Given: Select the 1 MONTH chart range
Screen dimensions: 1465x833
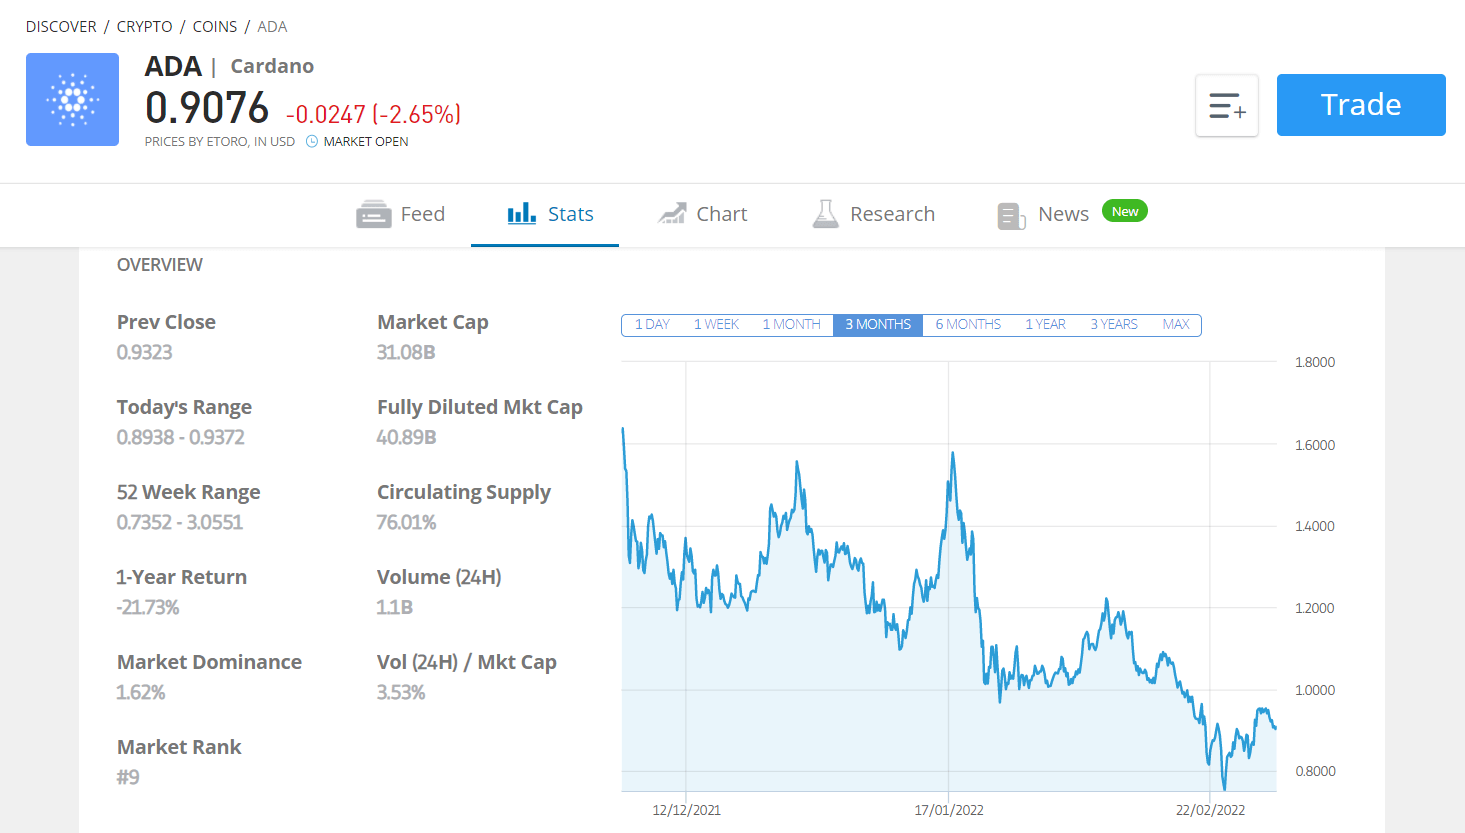Looking at the screenshot, I should pos(791,325).
